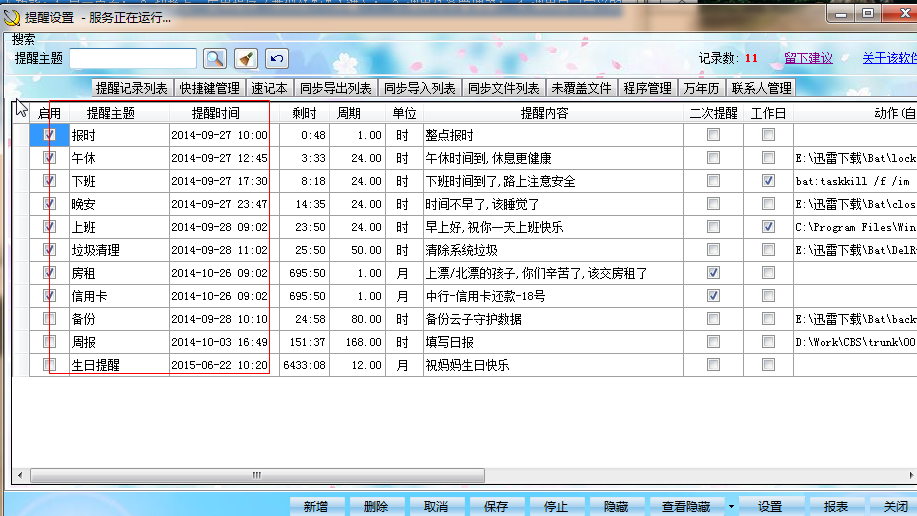Click the 提醒时间 column header
Image resolution: width=917 pixels, height=516 pixels.
[223, 113]
